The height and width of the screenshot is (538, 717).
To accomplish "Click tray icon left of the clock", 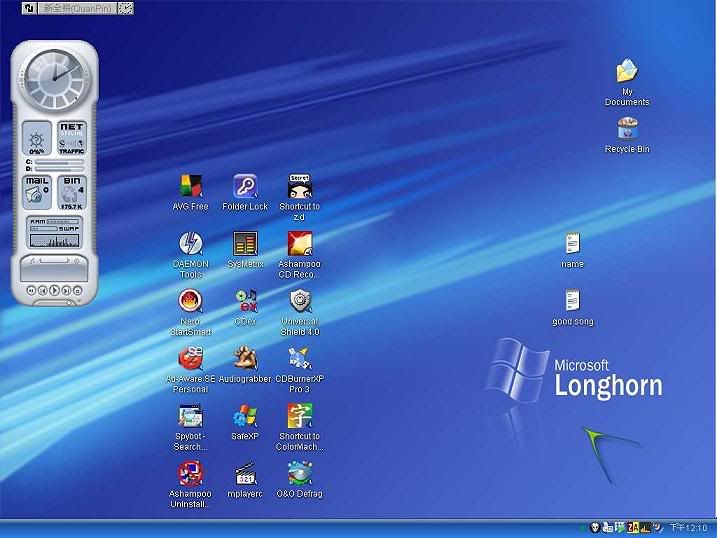I will pyautogui.click(x=658, y=527).
